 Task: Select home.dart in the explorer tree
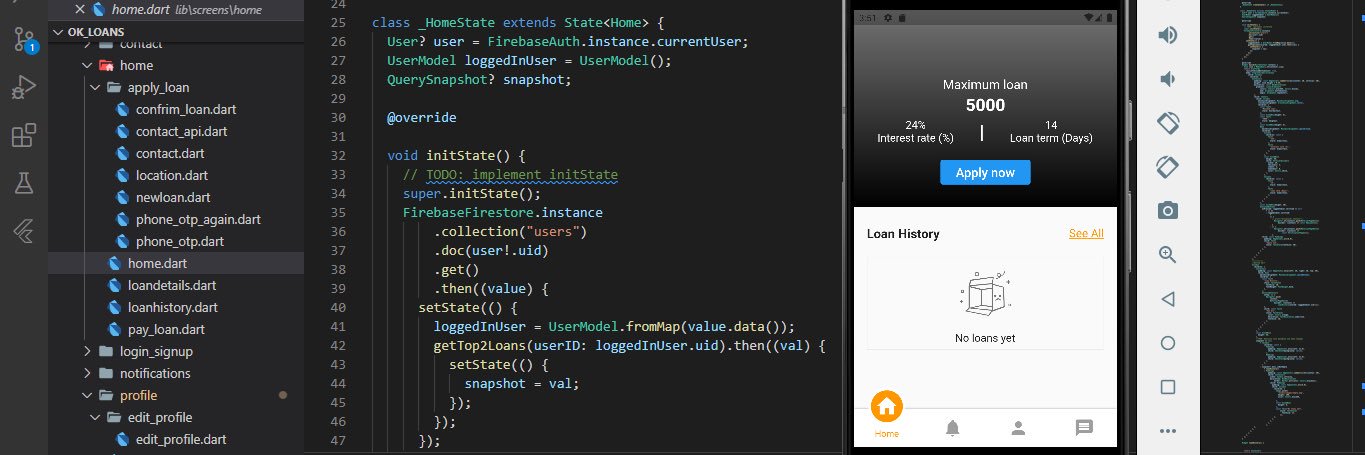pyautogui.click(x=157, y=263)
